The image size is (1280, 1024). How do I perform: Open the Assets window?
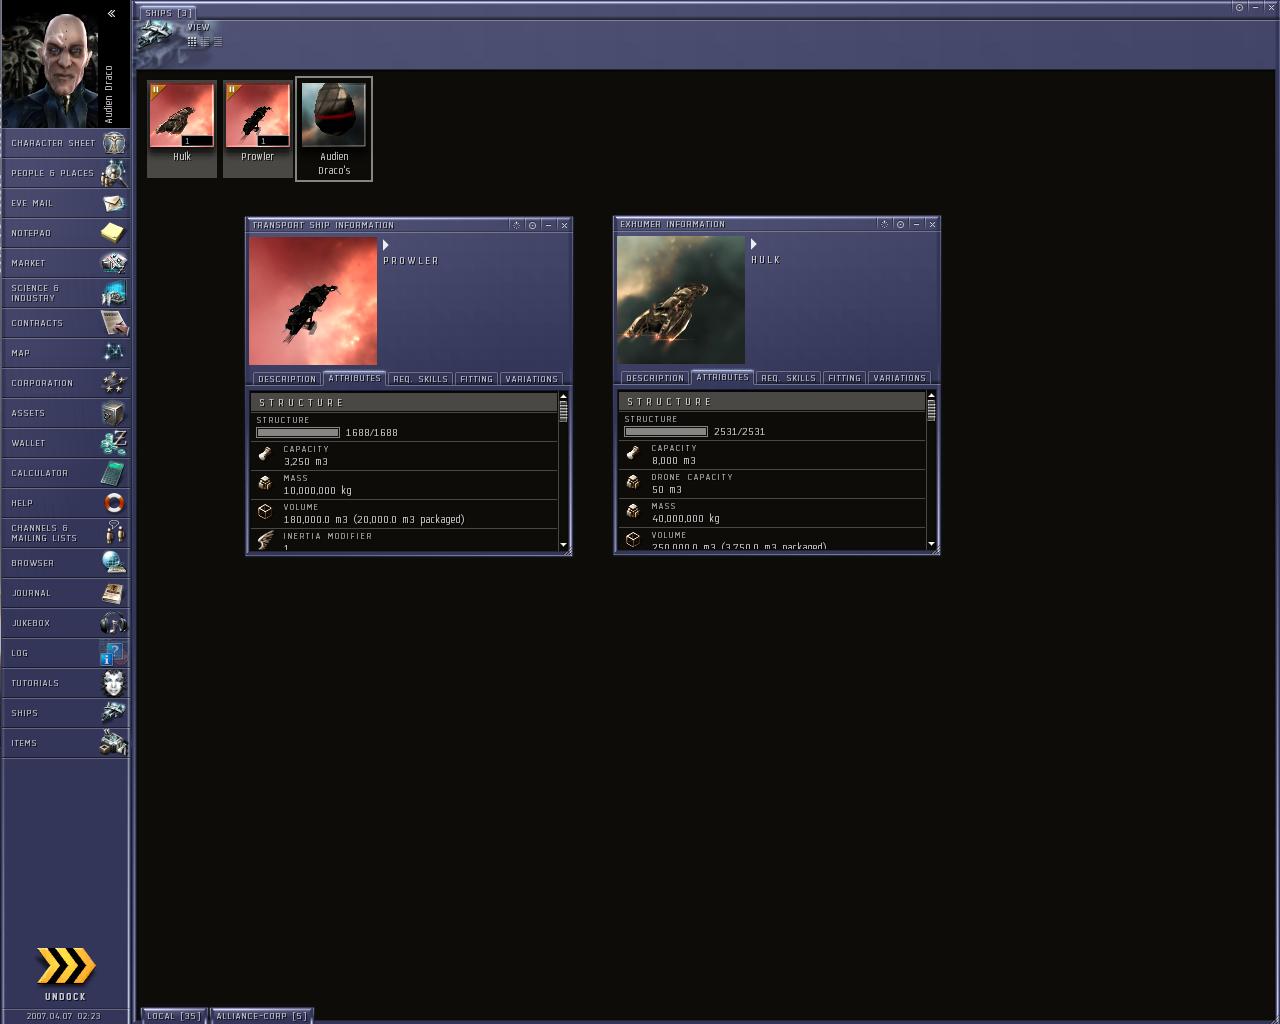pyautogui.click(x=65, y=413)
